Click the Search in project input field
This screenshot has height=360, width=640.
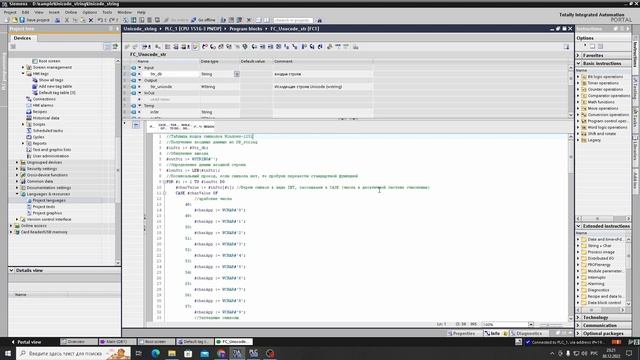pos(293,20)
